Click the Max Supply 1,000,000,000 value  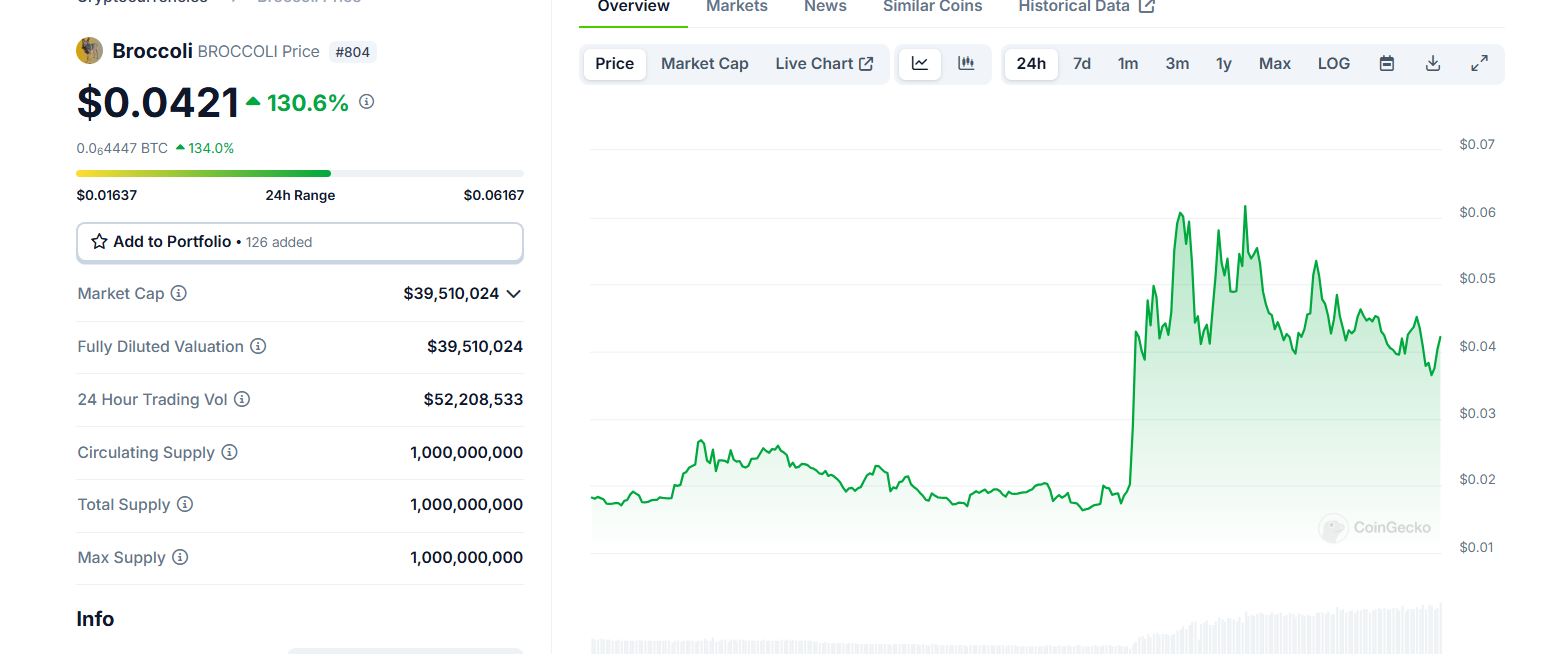(466, 557)
